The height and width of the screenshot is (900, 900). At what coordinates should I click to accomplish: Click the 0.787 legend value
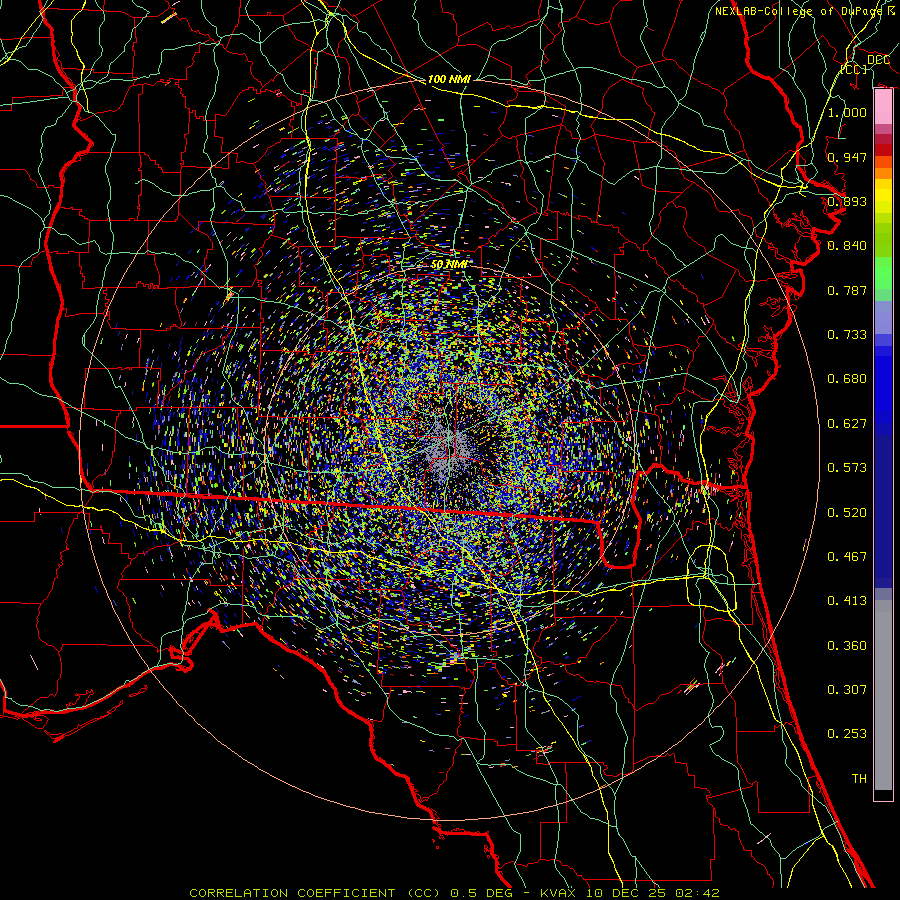coord(847,290)
